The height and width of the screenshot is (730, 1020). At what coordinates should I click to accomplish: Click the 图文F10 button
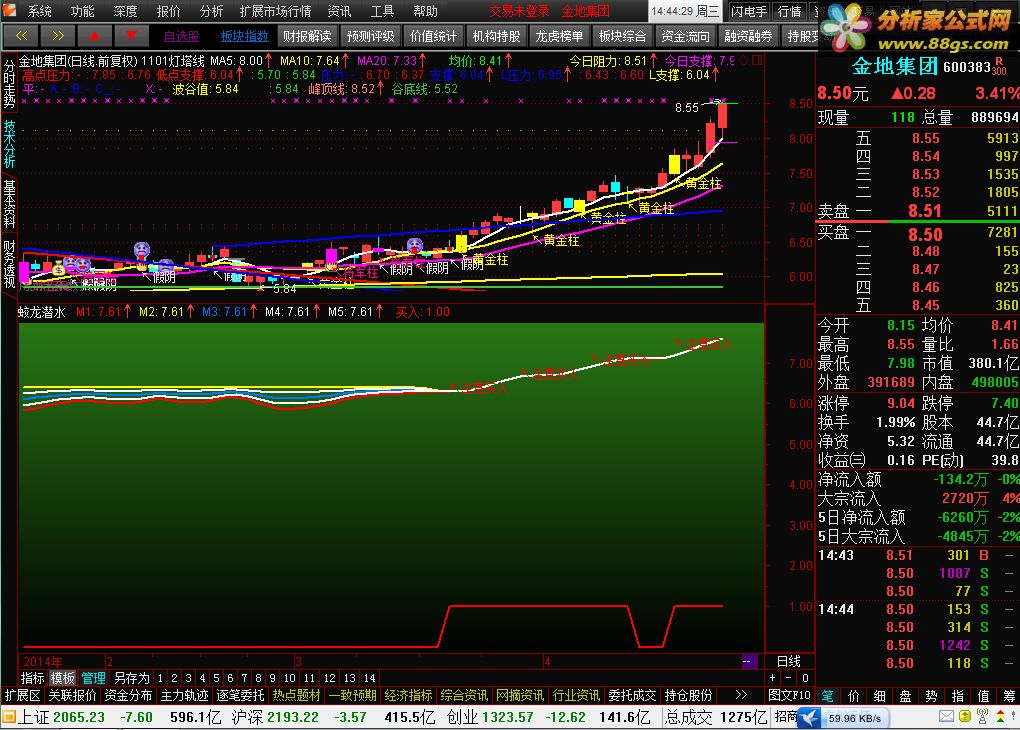[x=789, y=695]
